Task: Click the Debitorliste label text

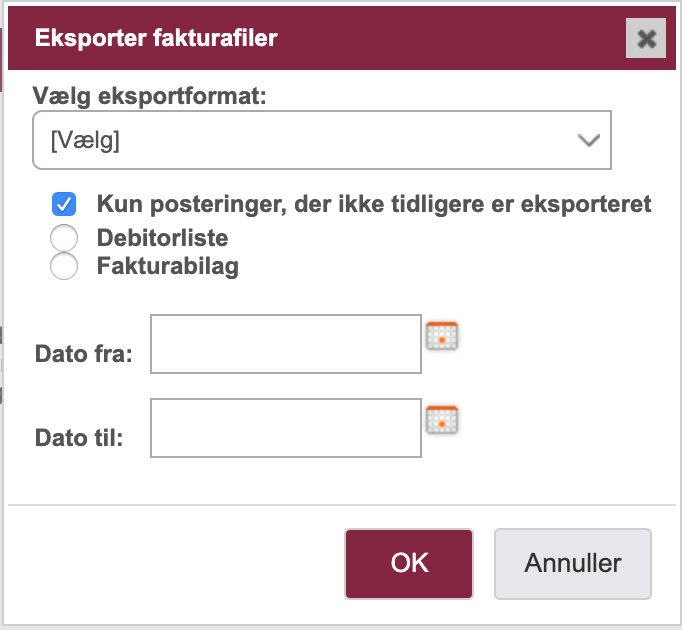Action: [x=163, y=238]
